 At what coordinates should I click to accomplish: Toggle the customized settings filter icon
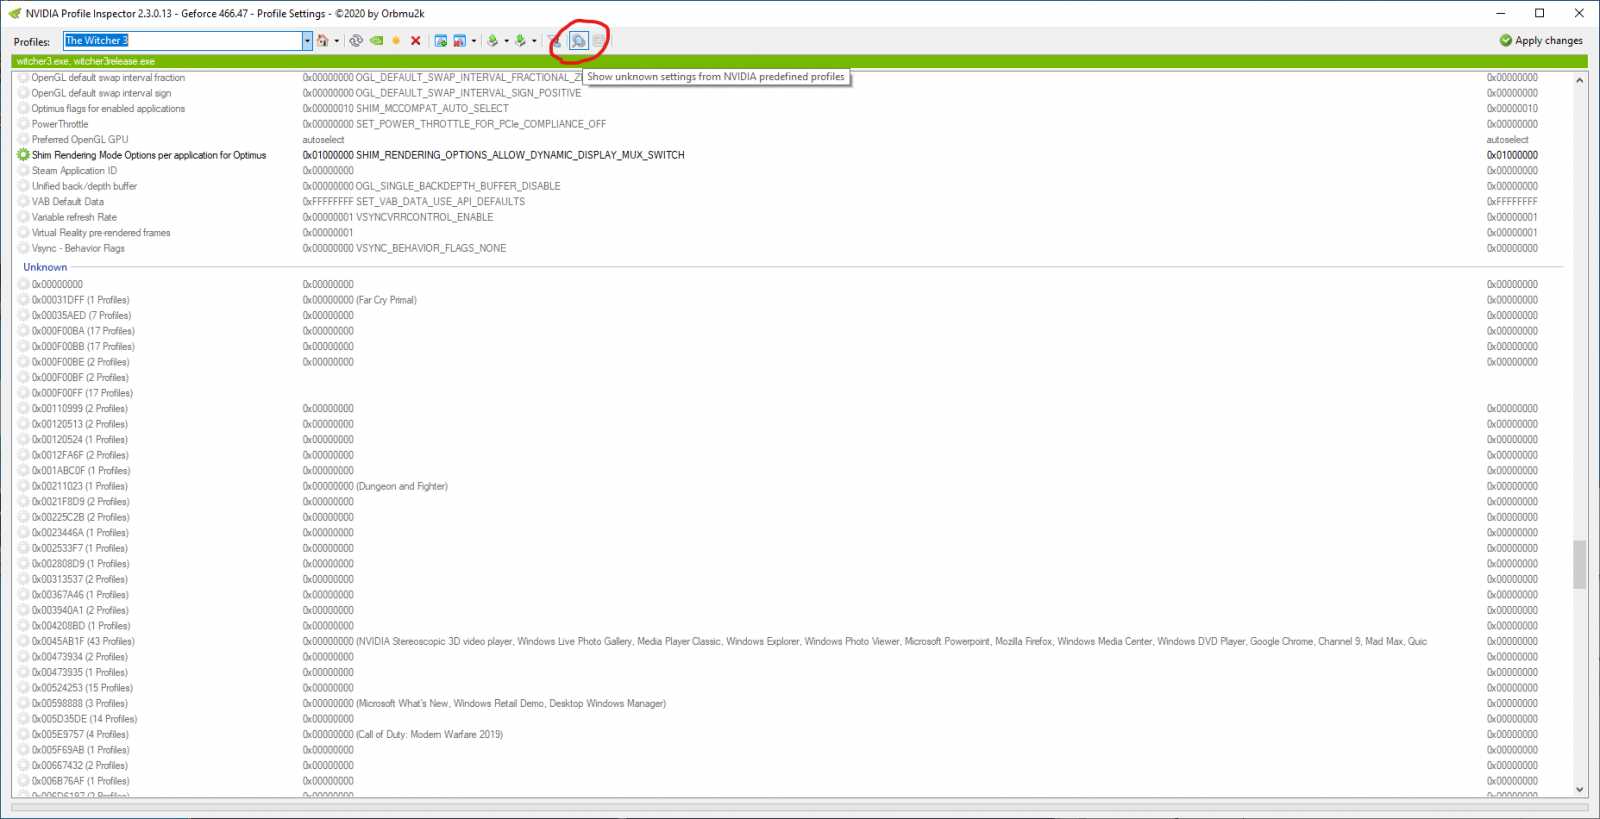point(556,41)
